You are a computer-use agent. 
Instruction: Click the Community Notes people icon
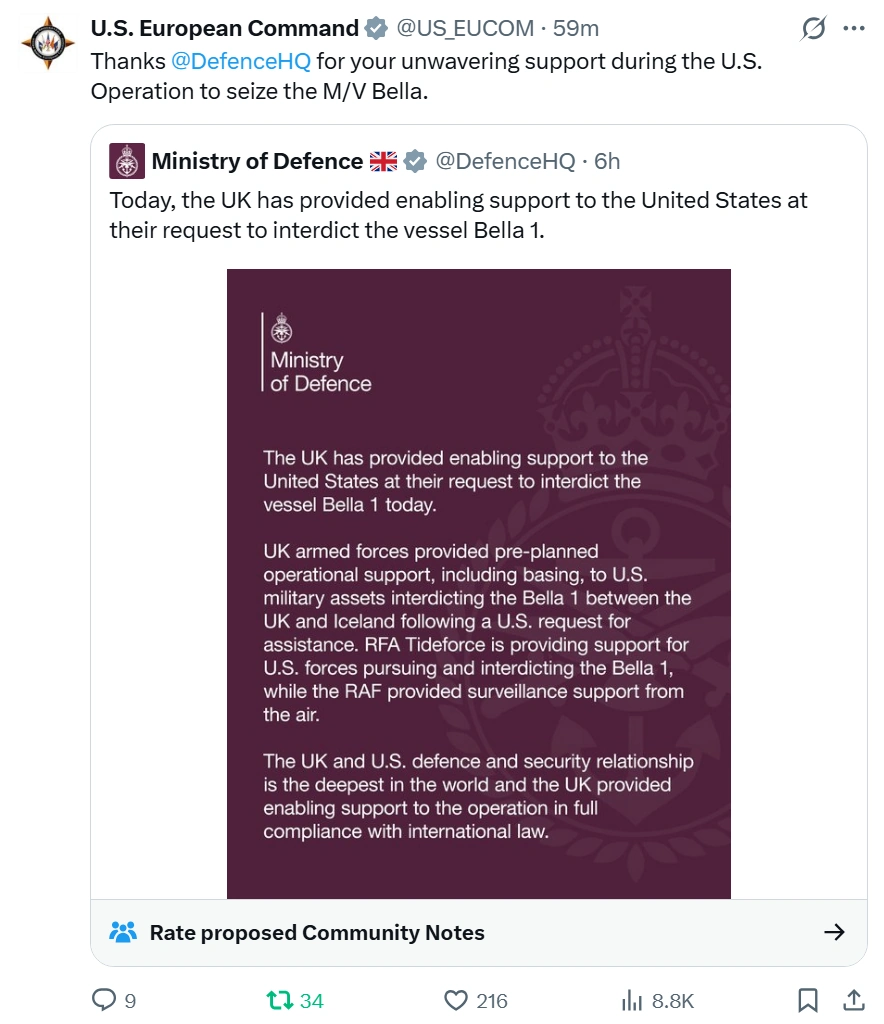[x=123, y=933]
